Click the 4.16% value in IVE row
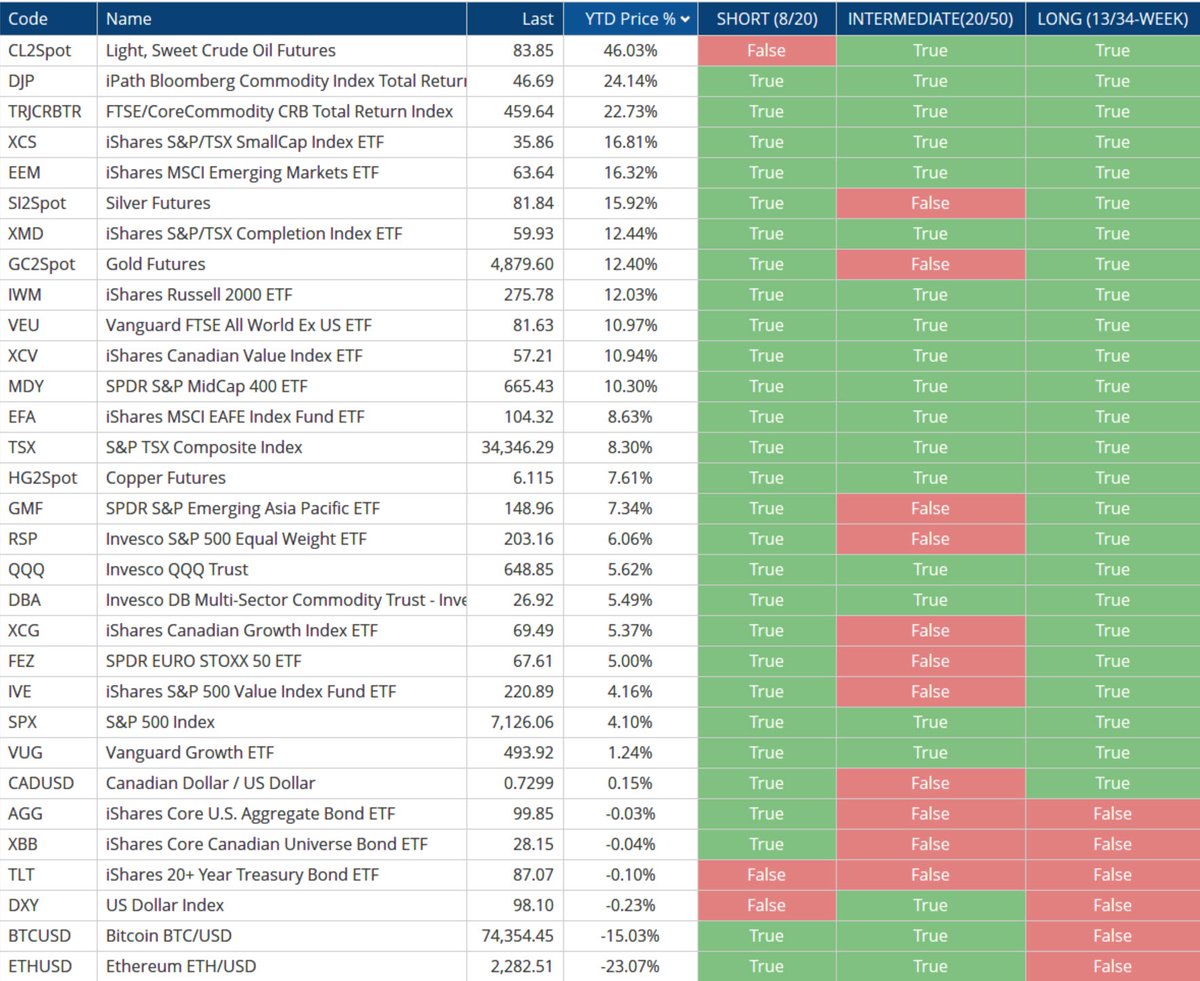The width and height of the screenshot is (1200, 981). (631, 691)
